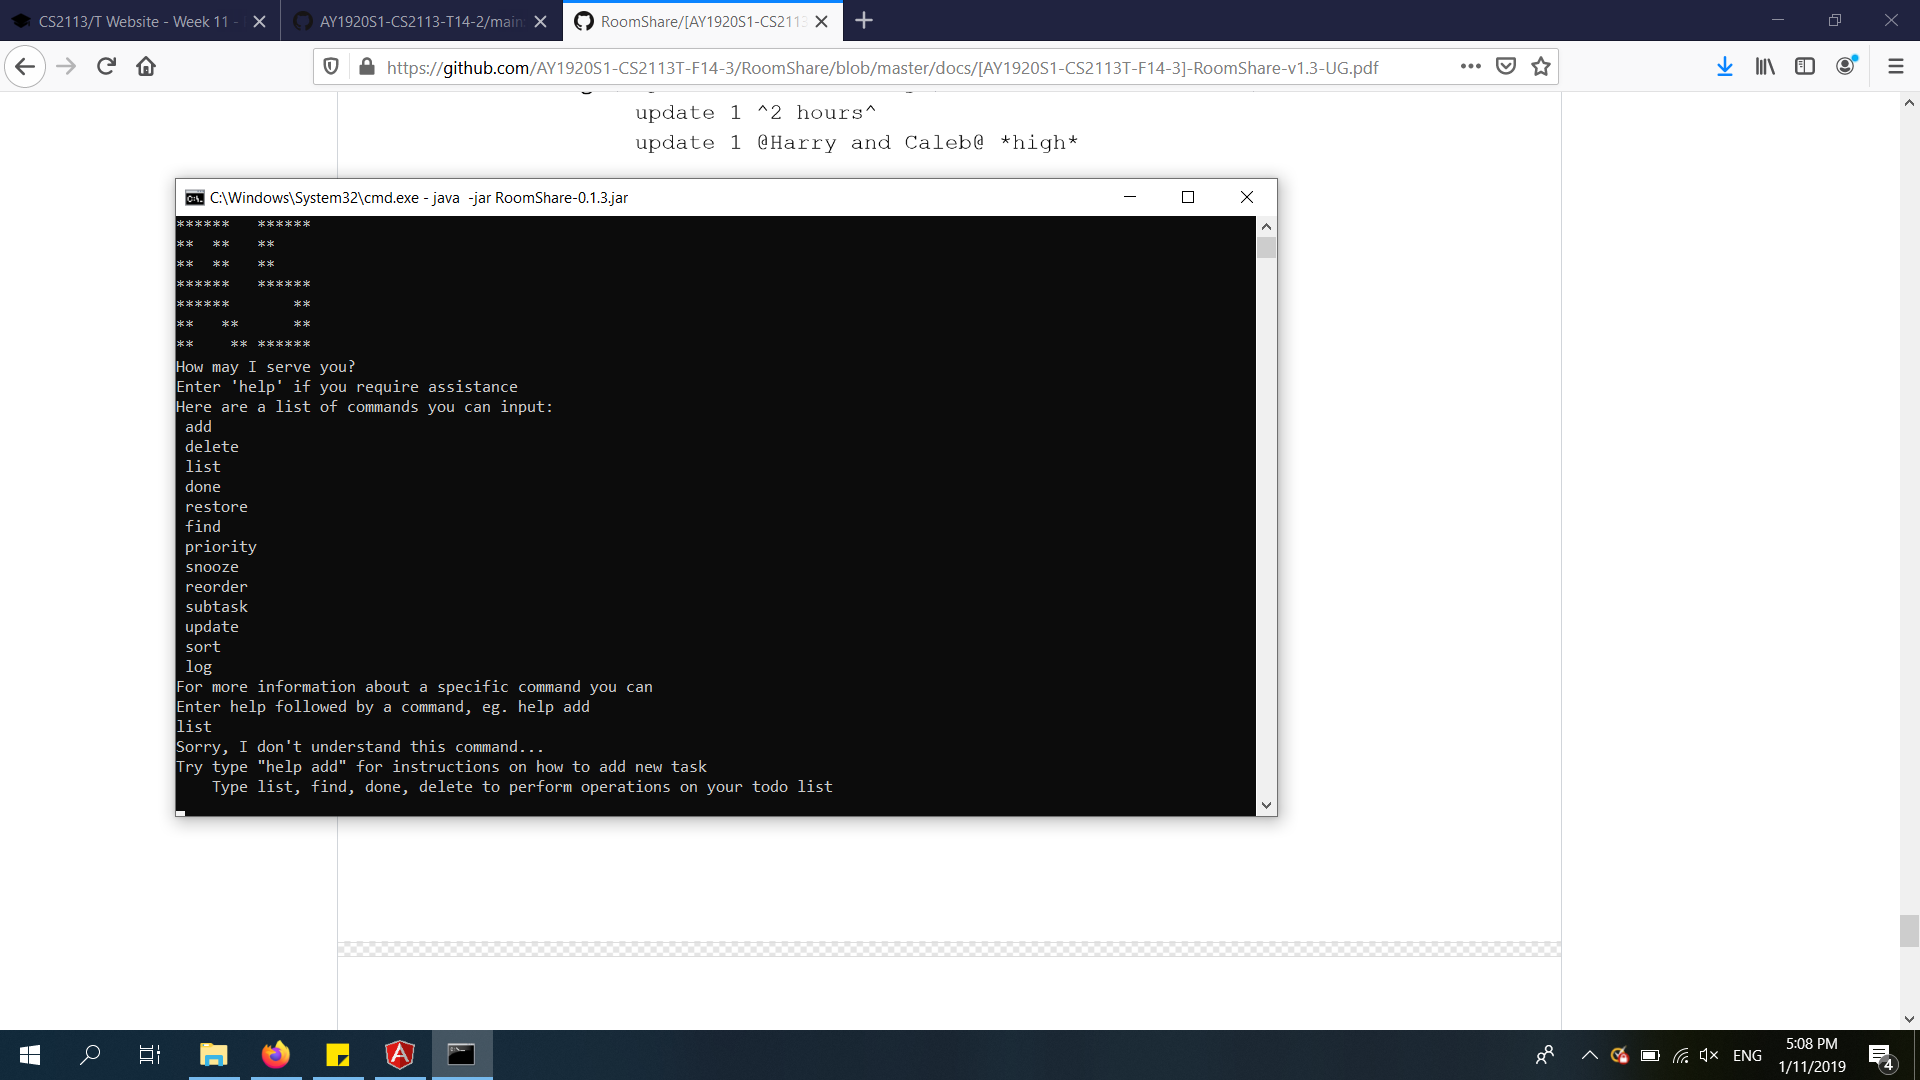
Task: Switch to the AY1920S1-CS2113-T14-2 tab
Action: point(420,21)
